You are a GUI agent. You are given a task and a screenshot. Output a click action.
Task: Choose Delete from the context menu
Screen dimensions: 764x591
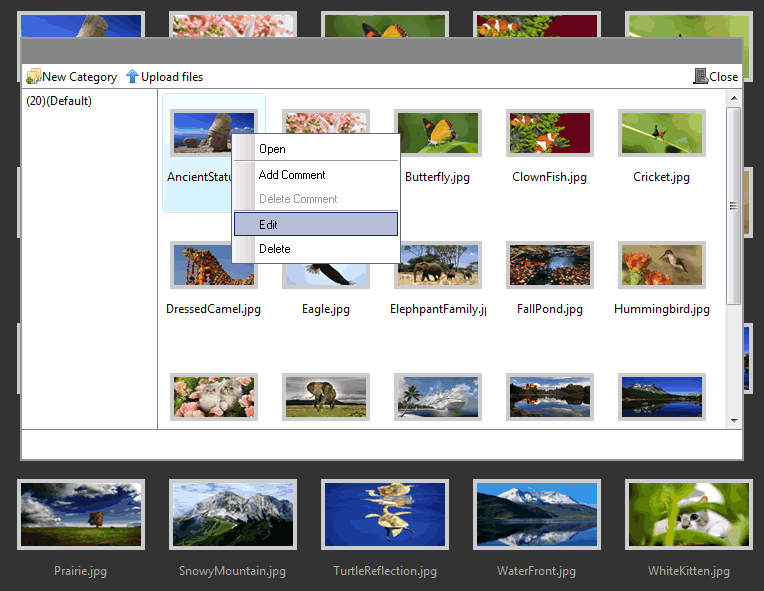274,249
